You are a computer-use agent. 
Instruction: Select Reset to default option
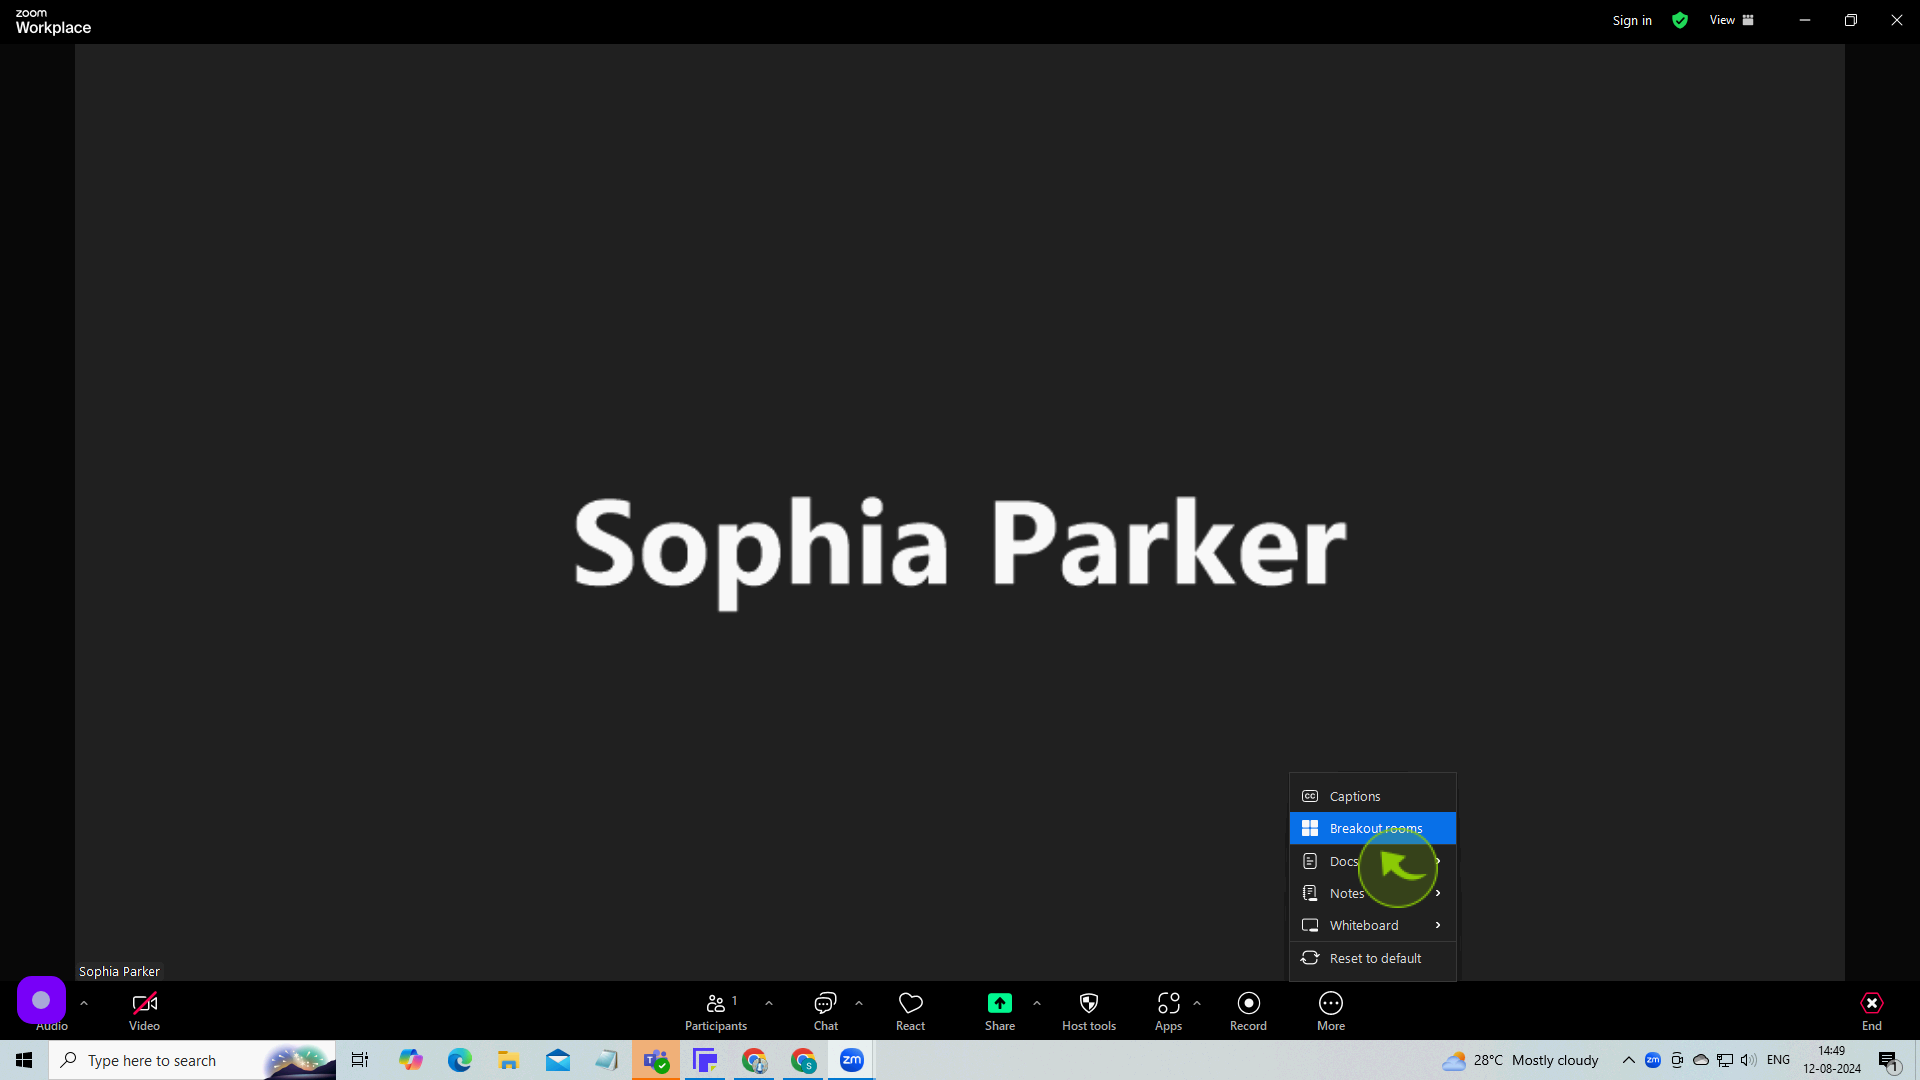1372,958
